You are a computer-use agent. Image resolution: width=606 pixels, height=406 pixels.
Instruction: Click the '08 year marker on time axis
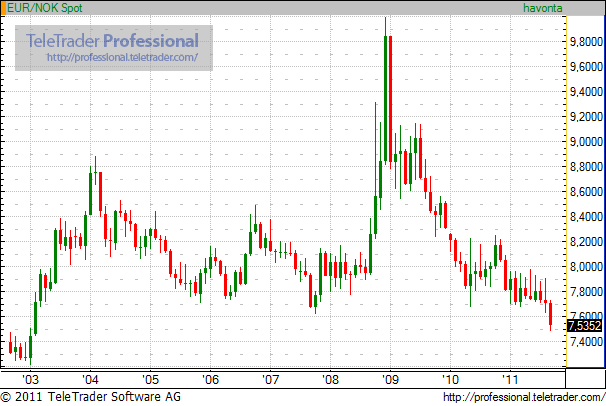330,380
